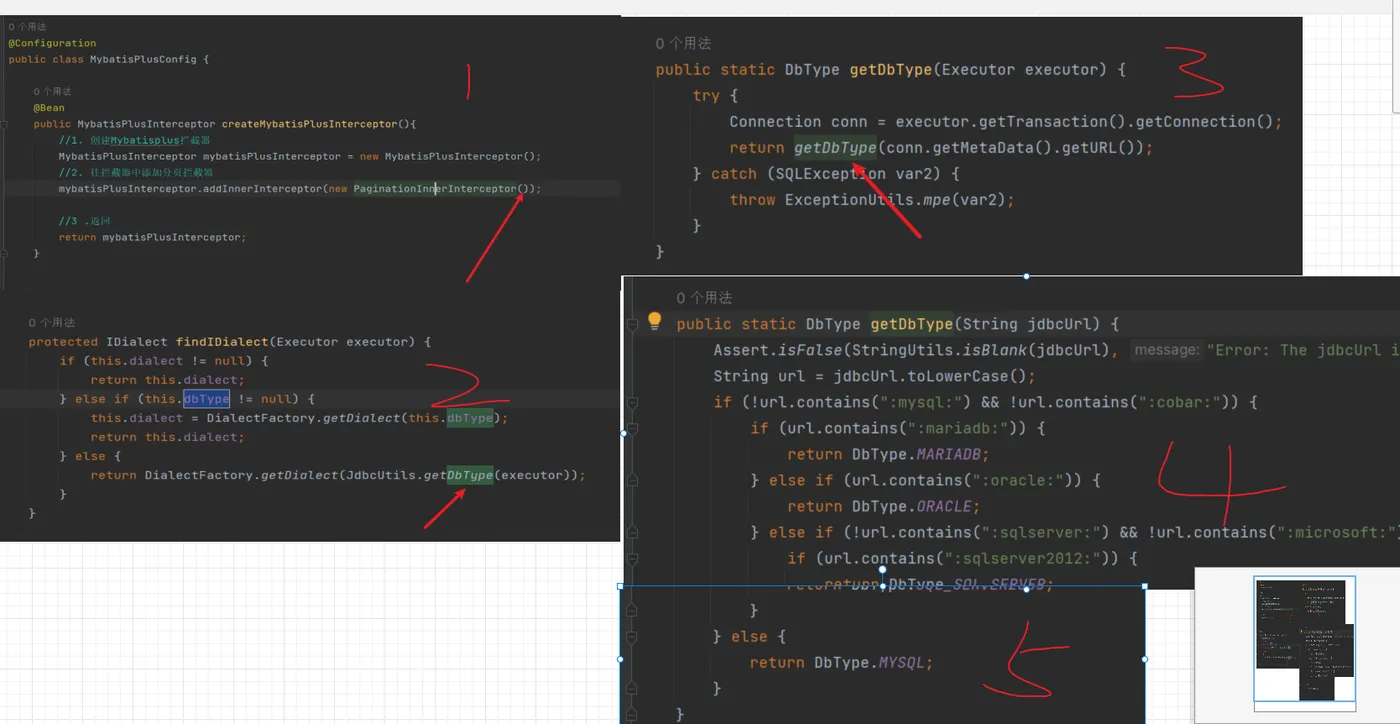
Task: Click the "//2." comment about adding pagination interceptor
Action: 136,172
